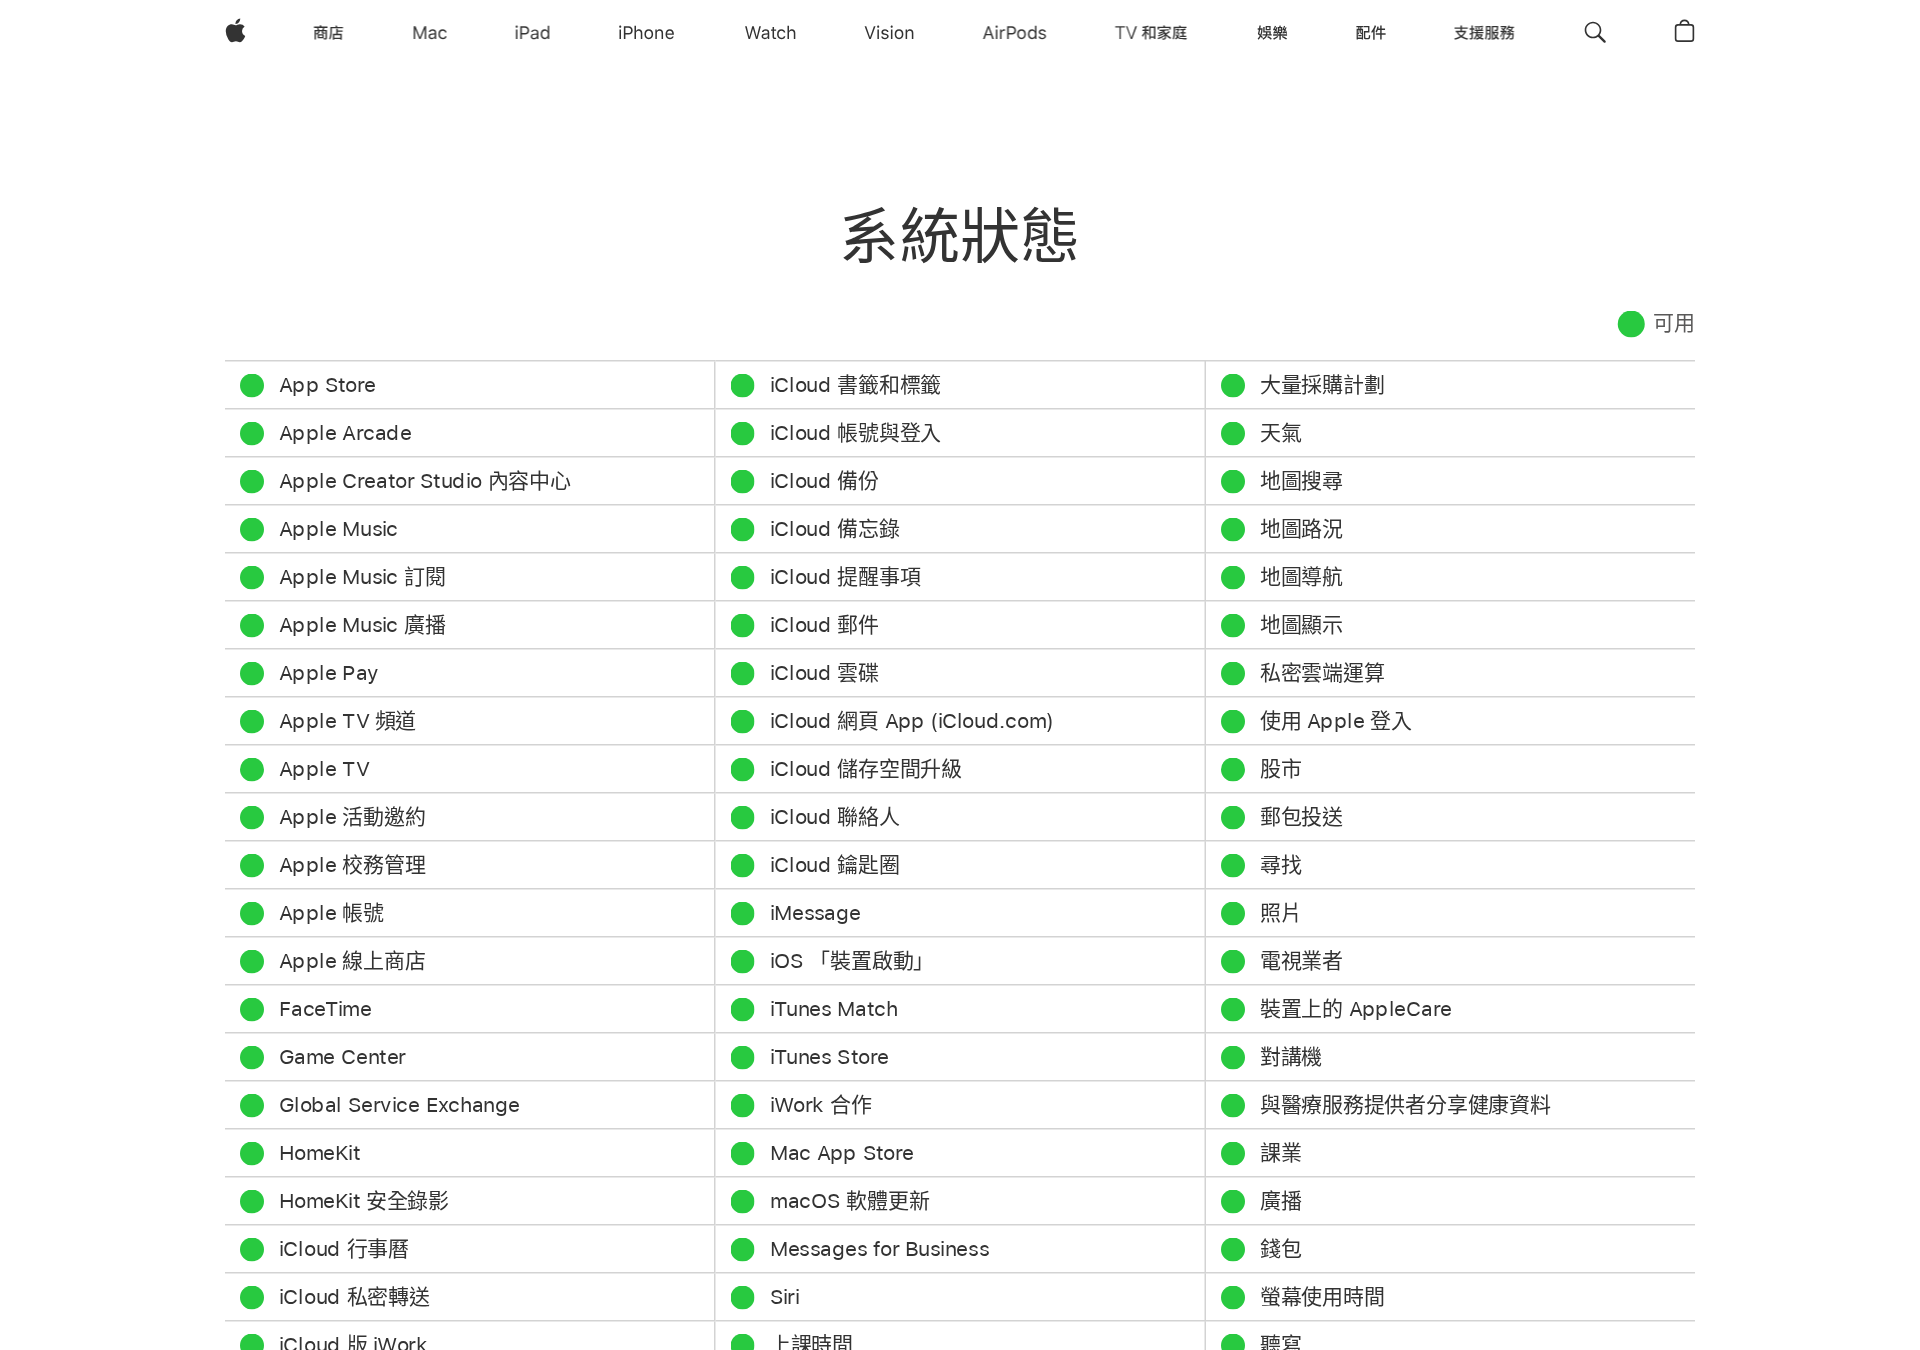Click green dot beside 天氣

click(1233, 433)
